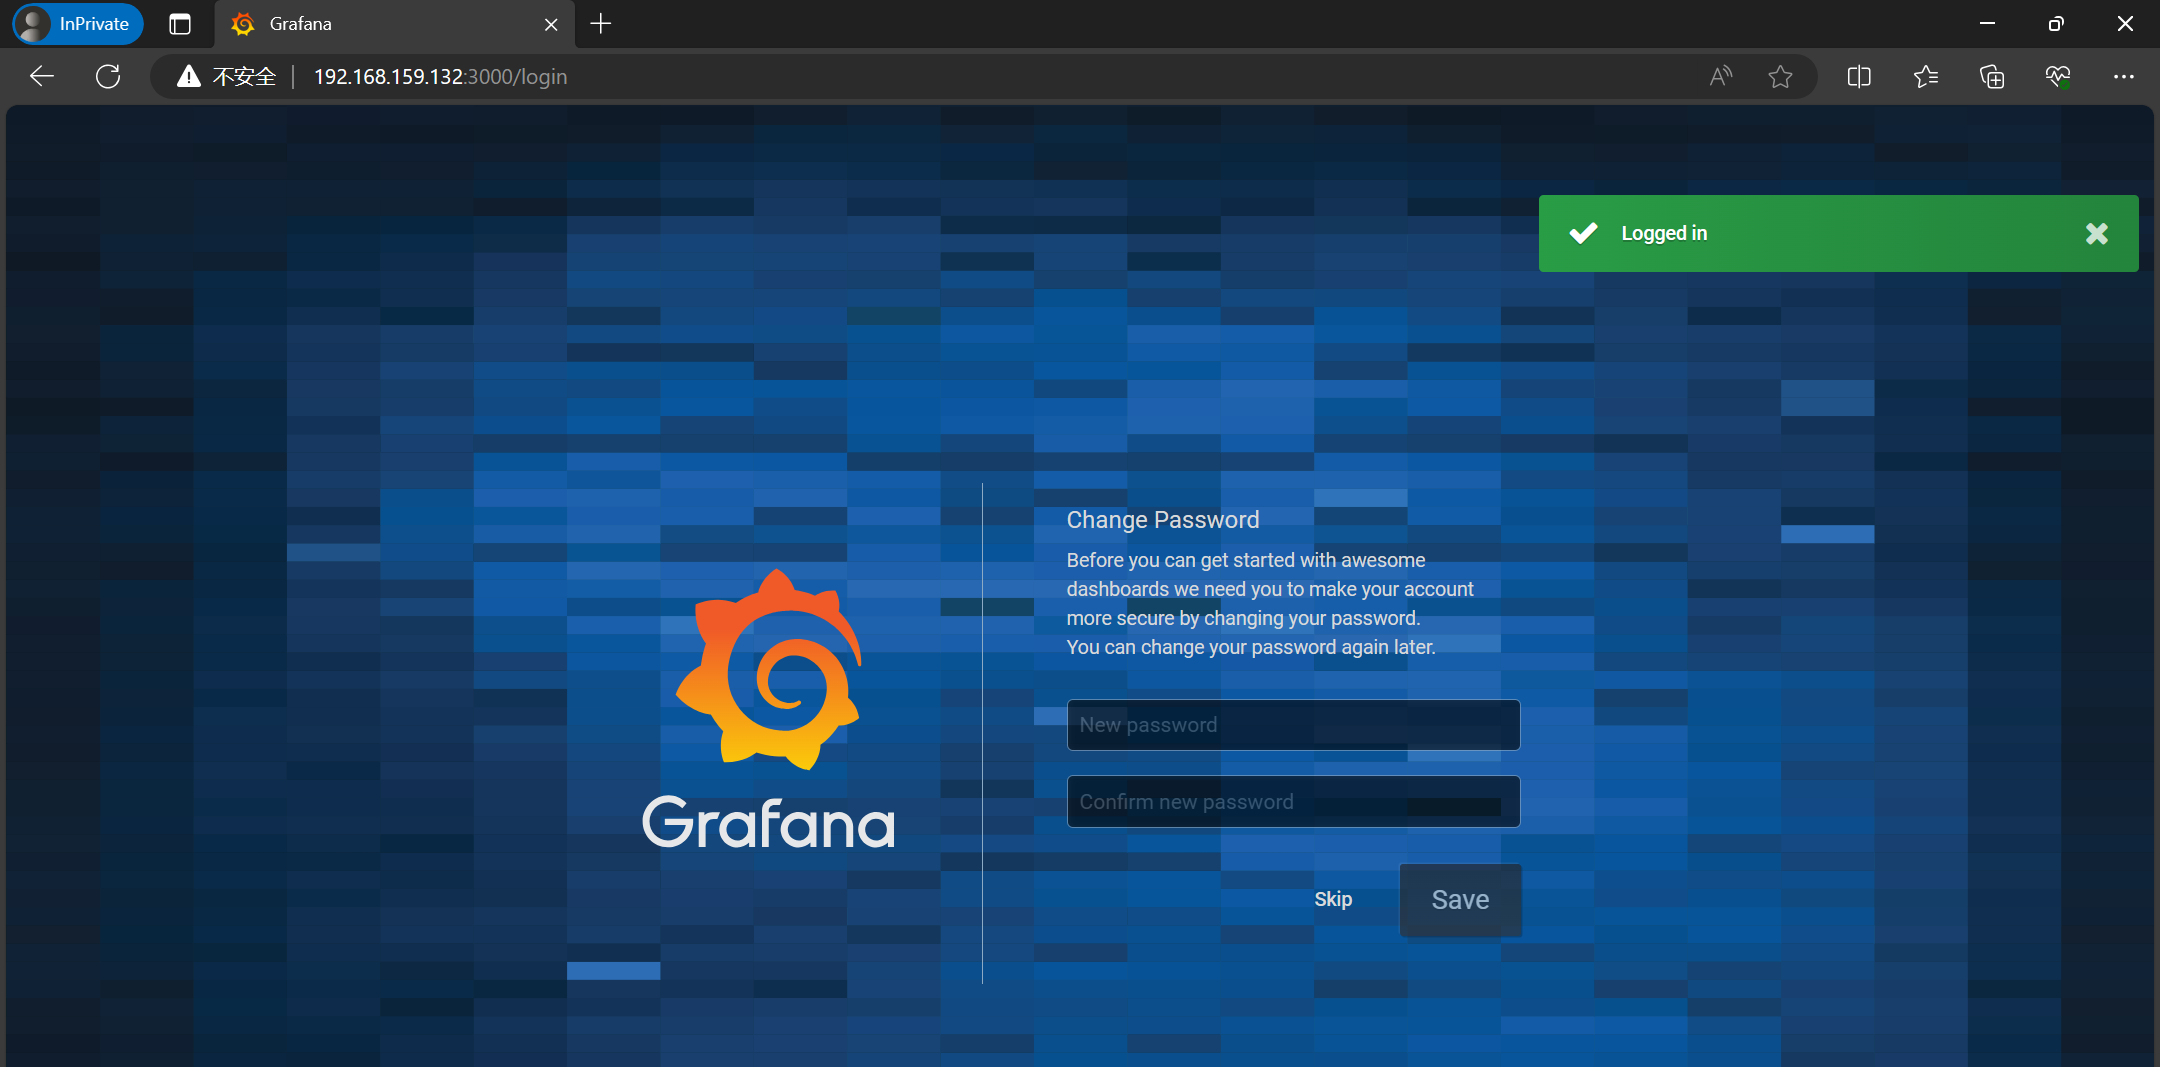Skip changing the password
The image size is (2160, 1067).
pos(1333,899)
